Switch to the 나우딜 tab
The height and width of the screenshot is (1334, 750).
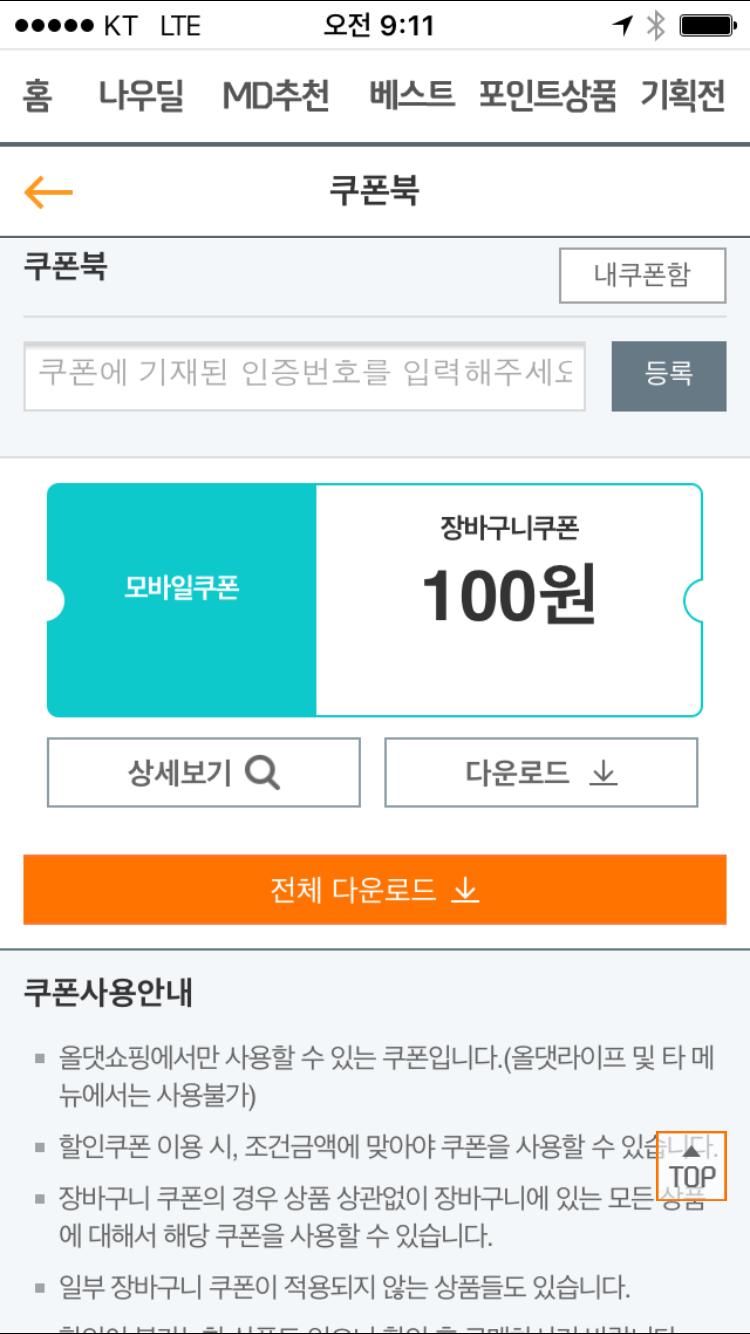coord(141,96)
